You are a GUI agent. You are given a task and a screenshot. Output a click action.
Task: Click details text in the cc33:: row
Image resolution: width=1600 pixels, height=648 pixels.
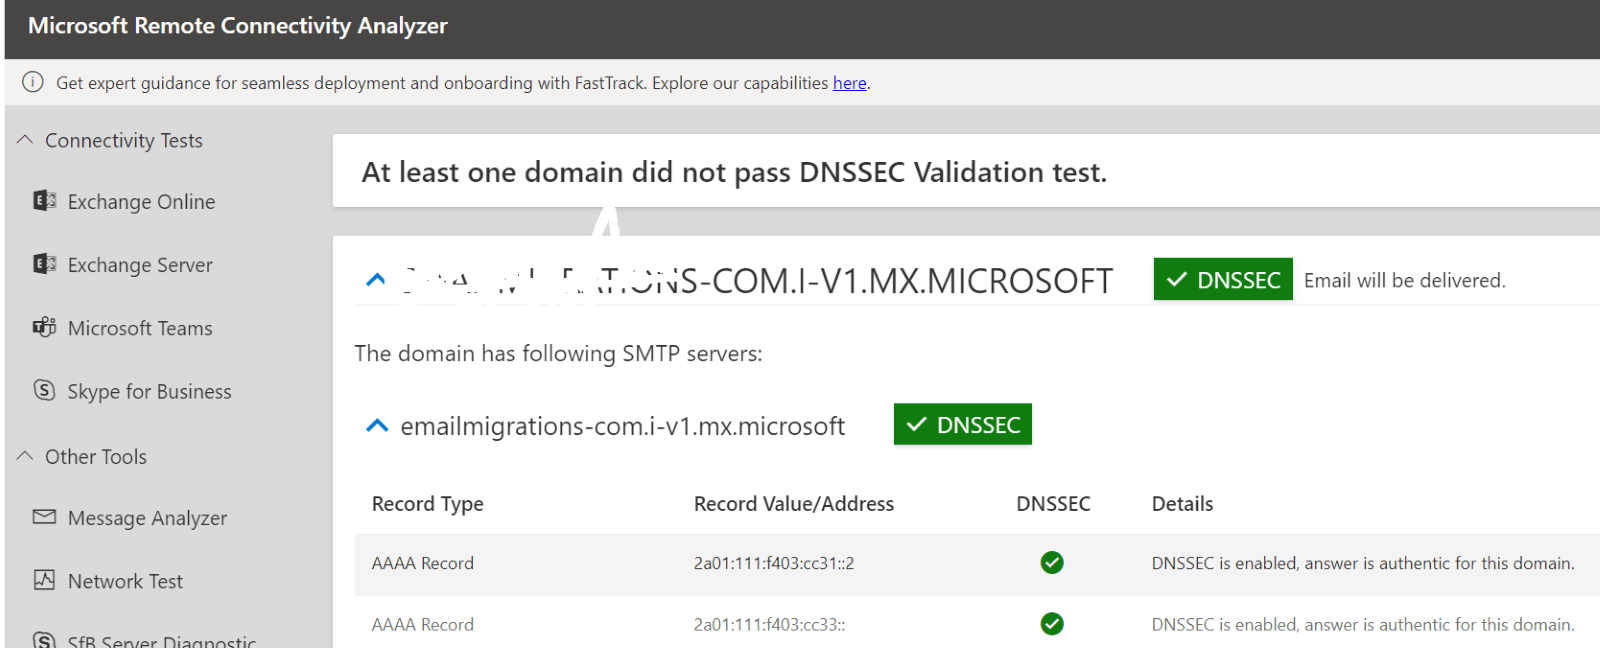1363,624
